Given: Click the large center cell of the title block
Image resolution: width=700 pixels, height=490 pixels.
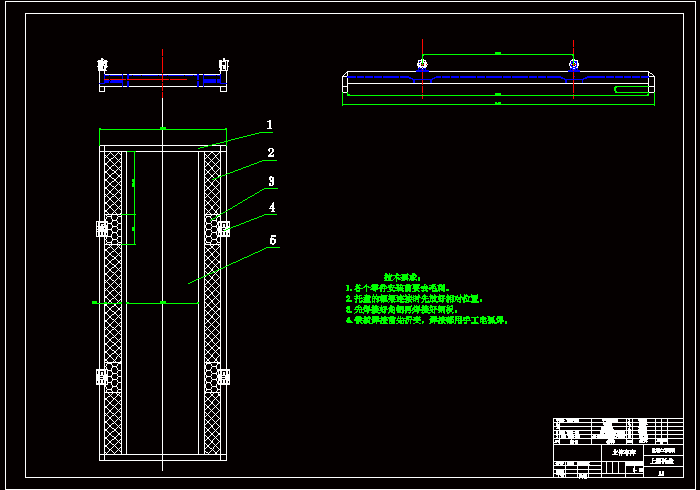Looking at the screenshot, I should 623,453.
